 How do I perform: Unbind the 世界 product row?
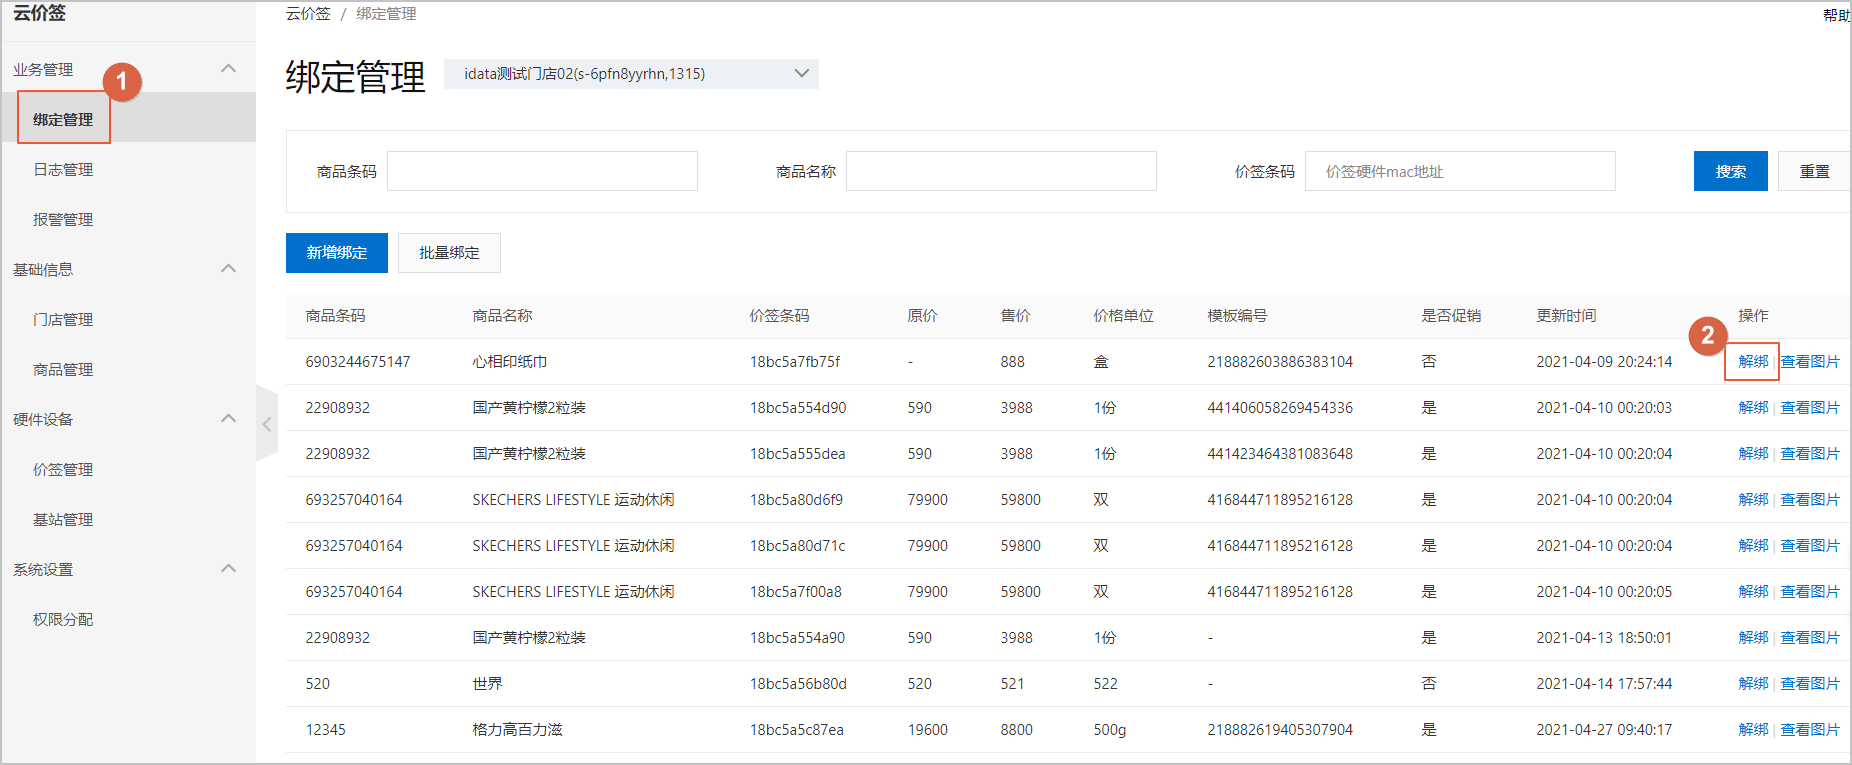point(1752,684)
